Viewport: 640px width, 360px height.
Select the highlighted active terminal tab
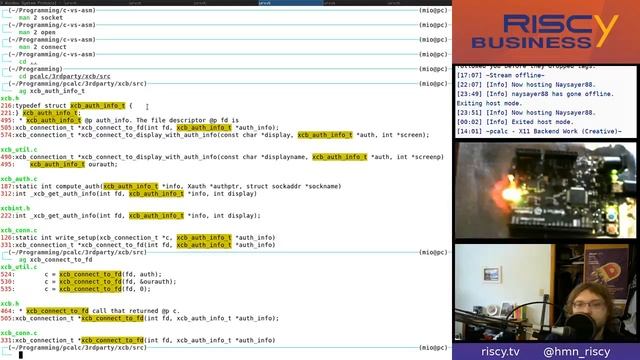tap(290, 2)
